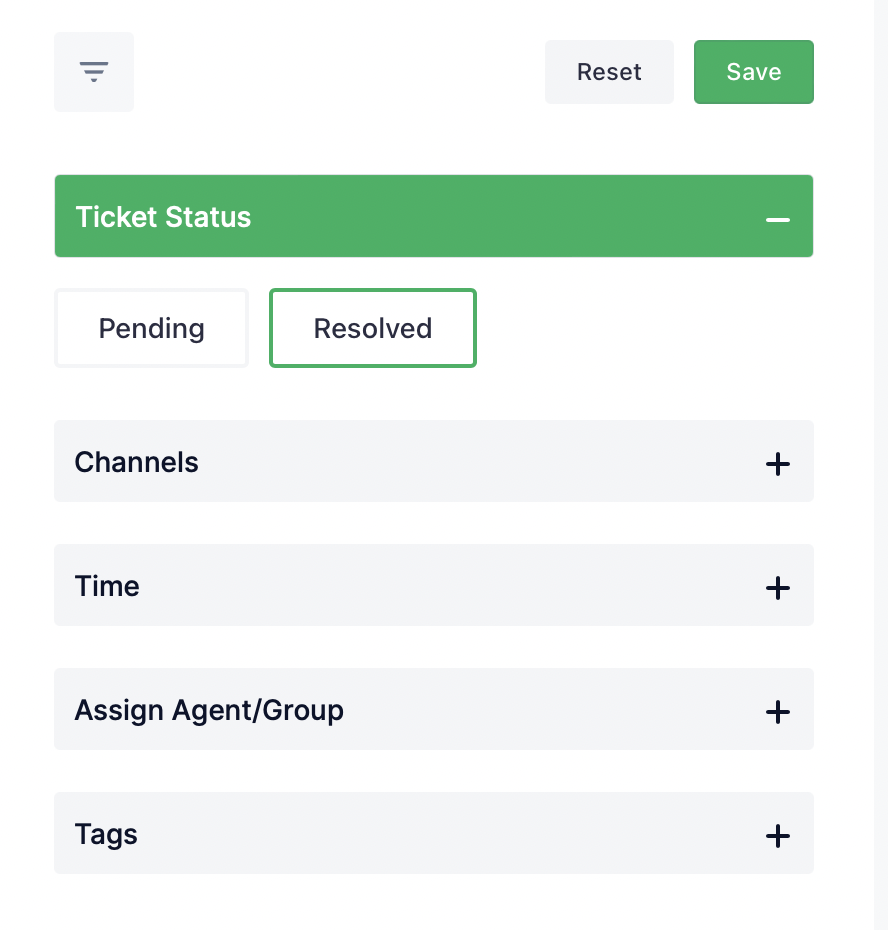Image resolution: width=888 pixels, height=930 pixels.
Task: Save the filter using the Save button
Action: [754, 72]
